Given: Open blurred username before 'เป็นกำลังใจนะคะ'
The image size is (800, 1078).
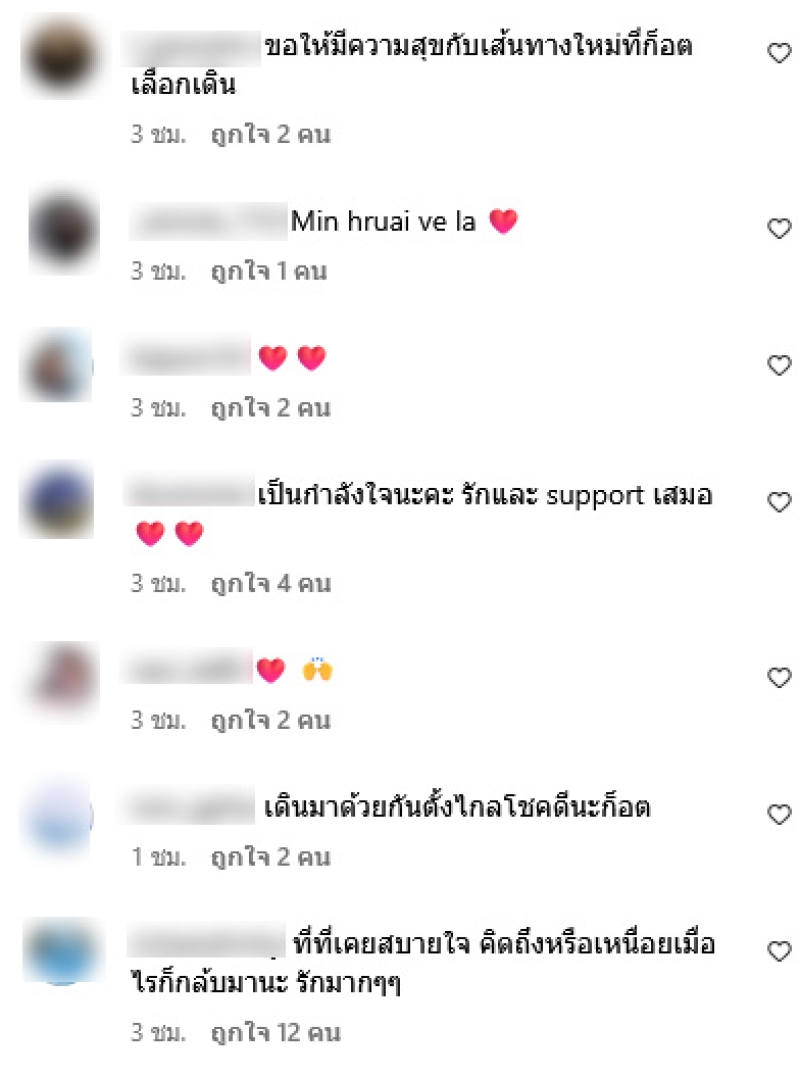Looking at the screenshot, I should (x=189, y=494).
